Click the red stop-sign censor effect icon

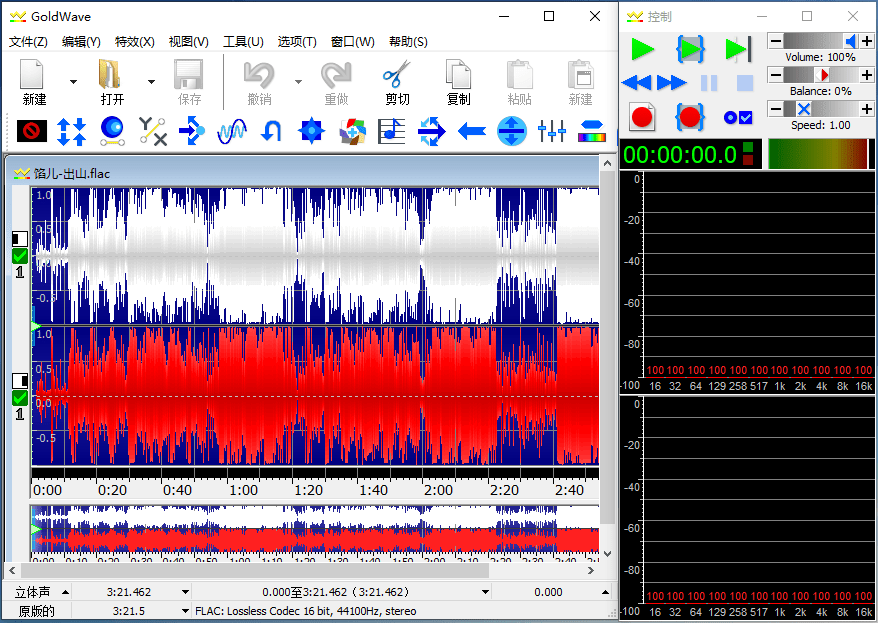coord(32,132)
